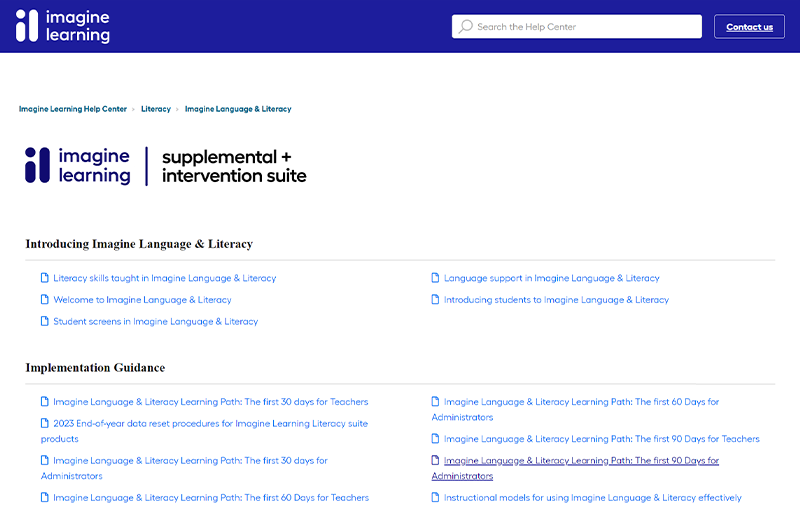The width and height of the screenshot is (800, 520).
Task: Go to Imagine Learning Help Center breadcrumb
Action: point(73,109)
